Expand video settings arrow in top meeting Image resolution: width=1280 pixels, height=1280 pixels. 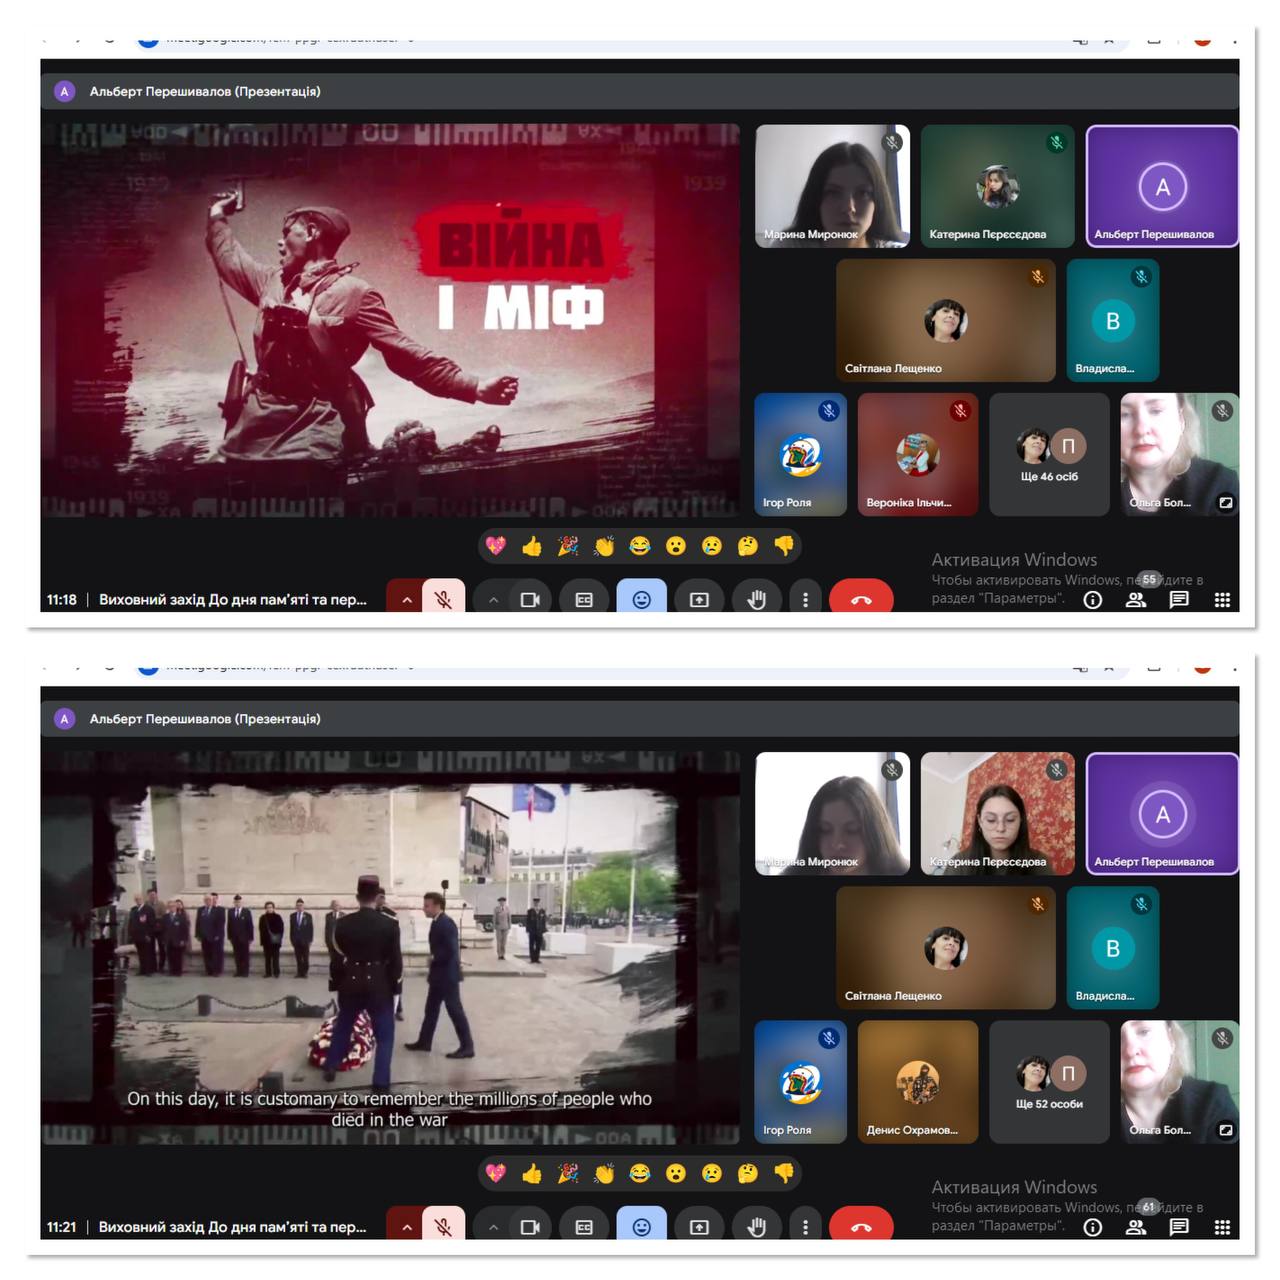(493, 599)
